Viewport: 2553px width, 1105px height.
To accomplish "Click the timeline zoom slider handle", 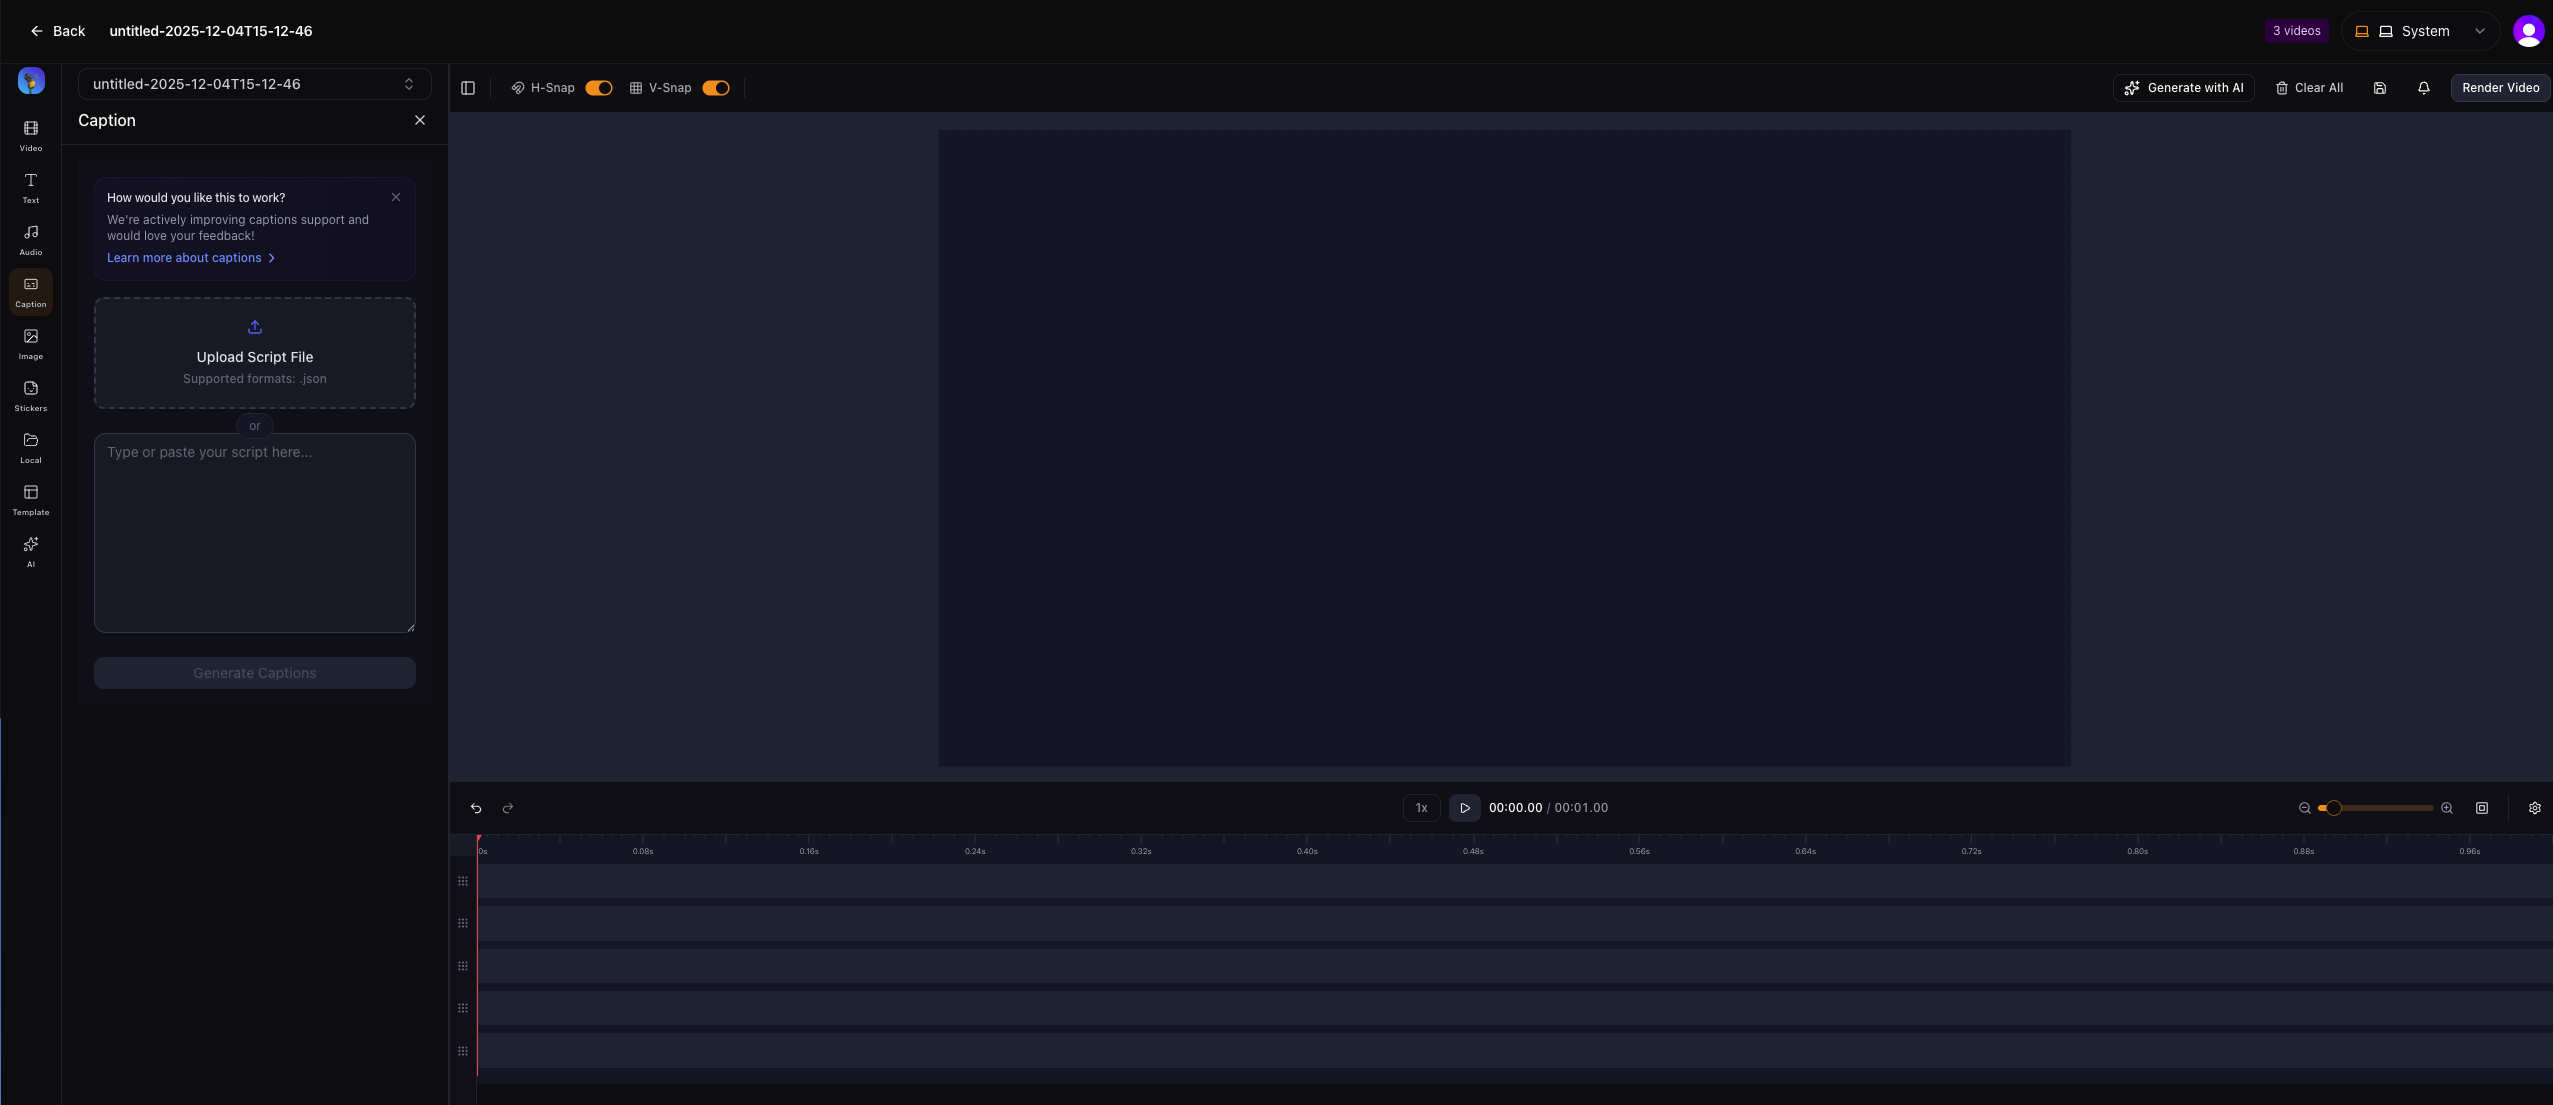I will click(2333, 808).
